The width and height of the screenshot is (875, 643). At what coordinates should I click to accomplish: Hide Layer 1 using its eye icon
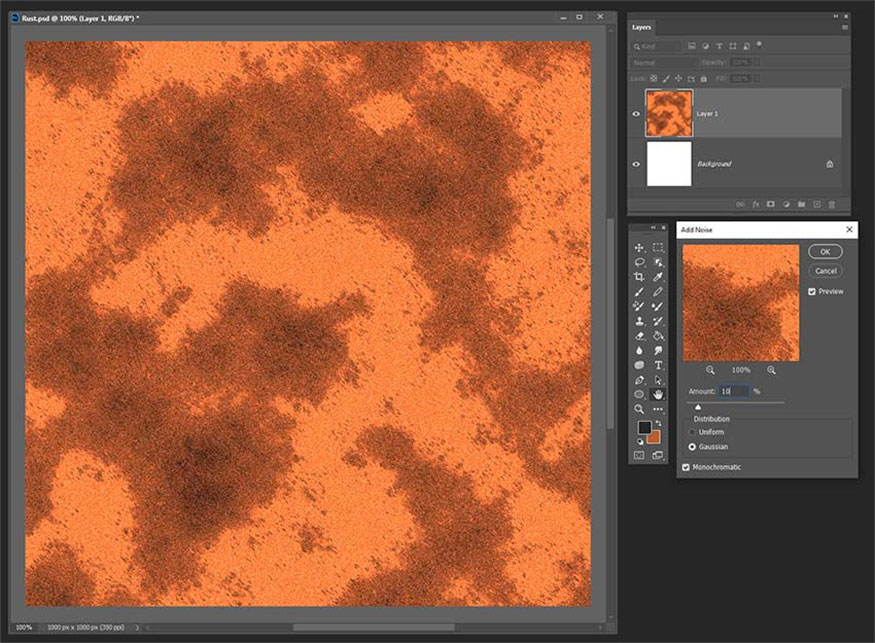[636, 113]
